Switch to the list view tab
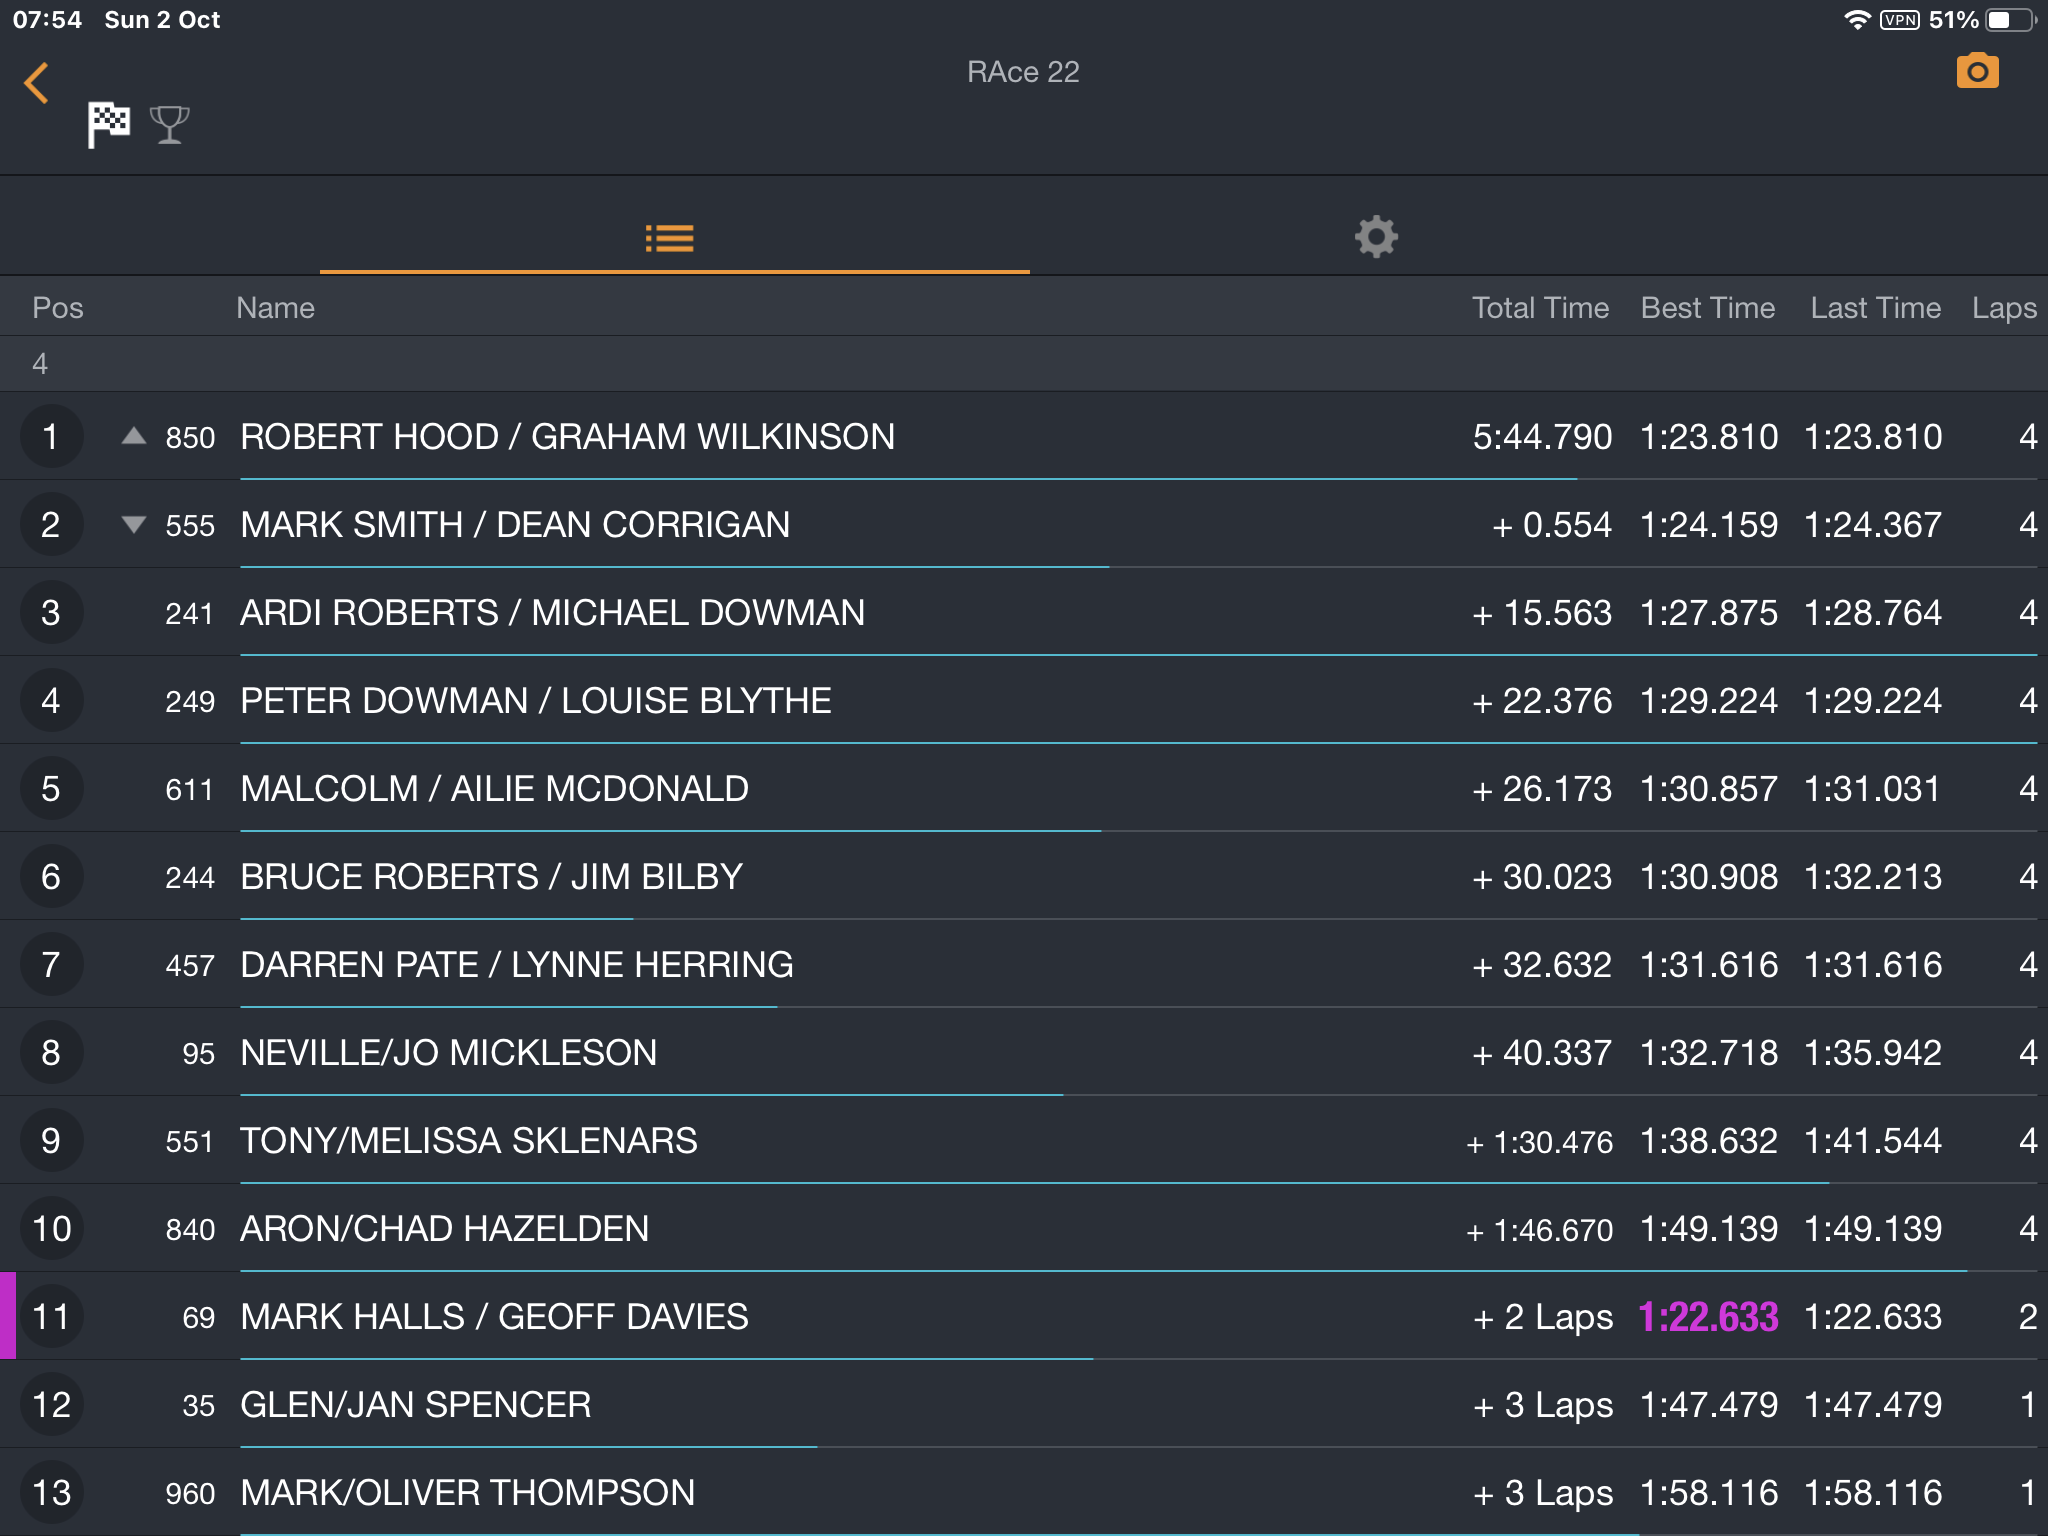Image resolution: width=2048 pixels, height=1536 pixels. tap(670, 238)
